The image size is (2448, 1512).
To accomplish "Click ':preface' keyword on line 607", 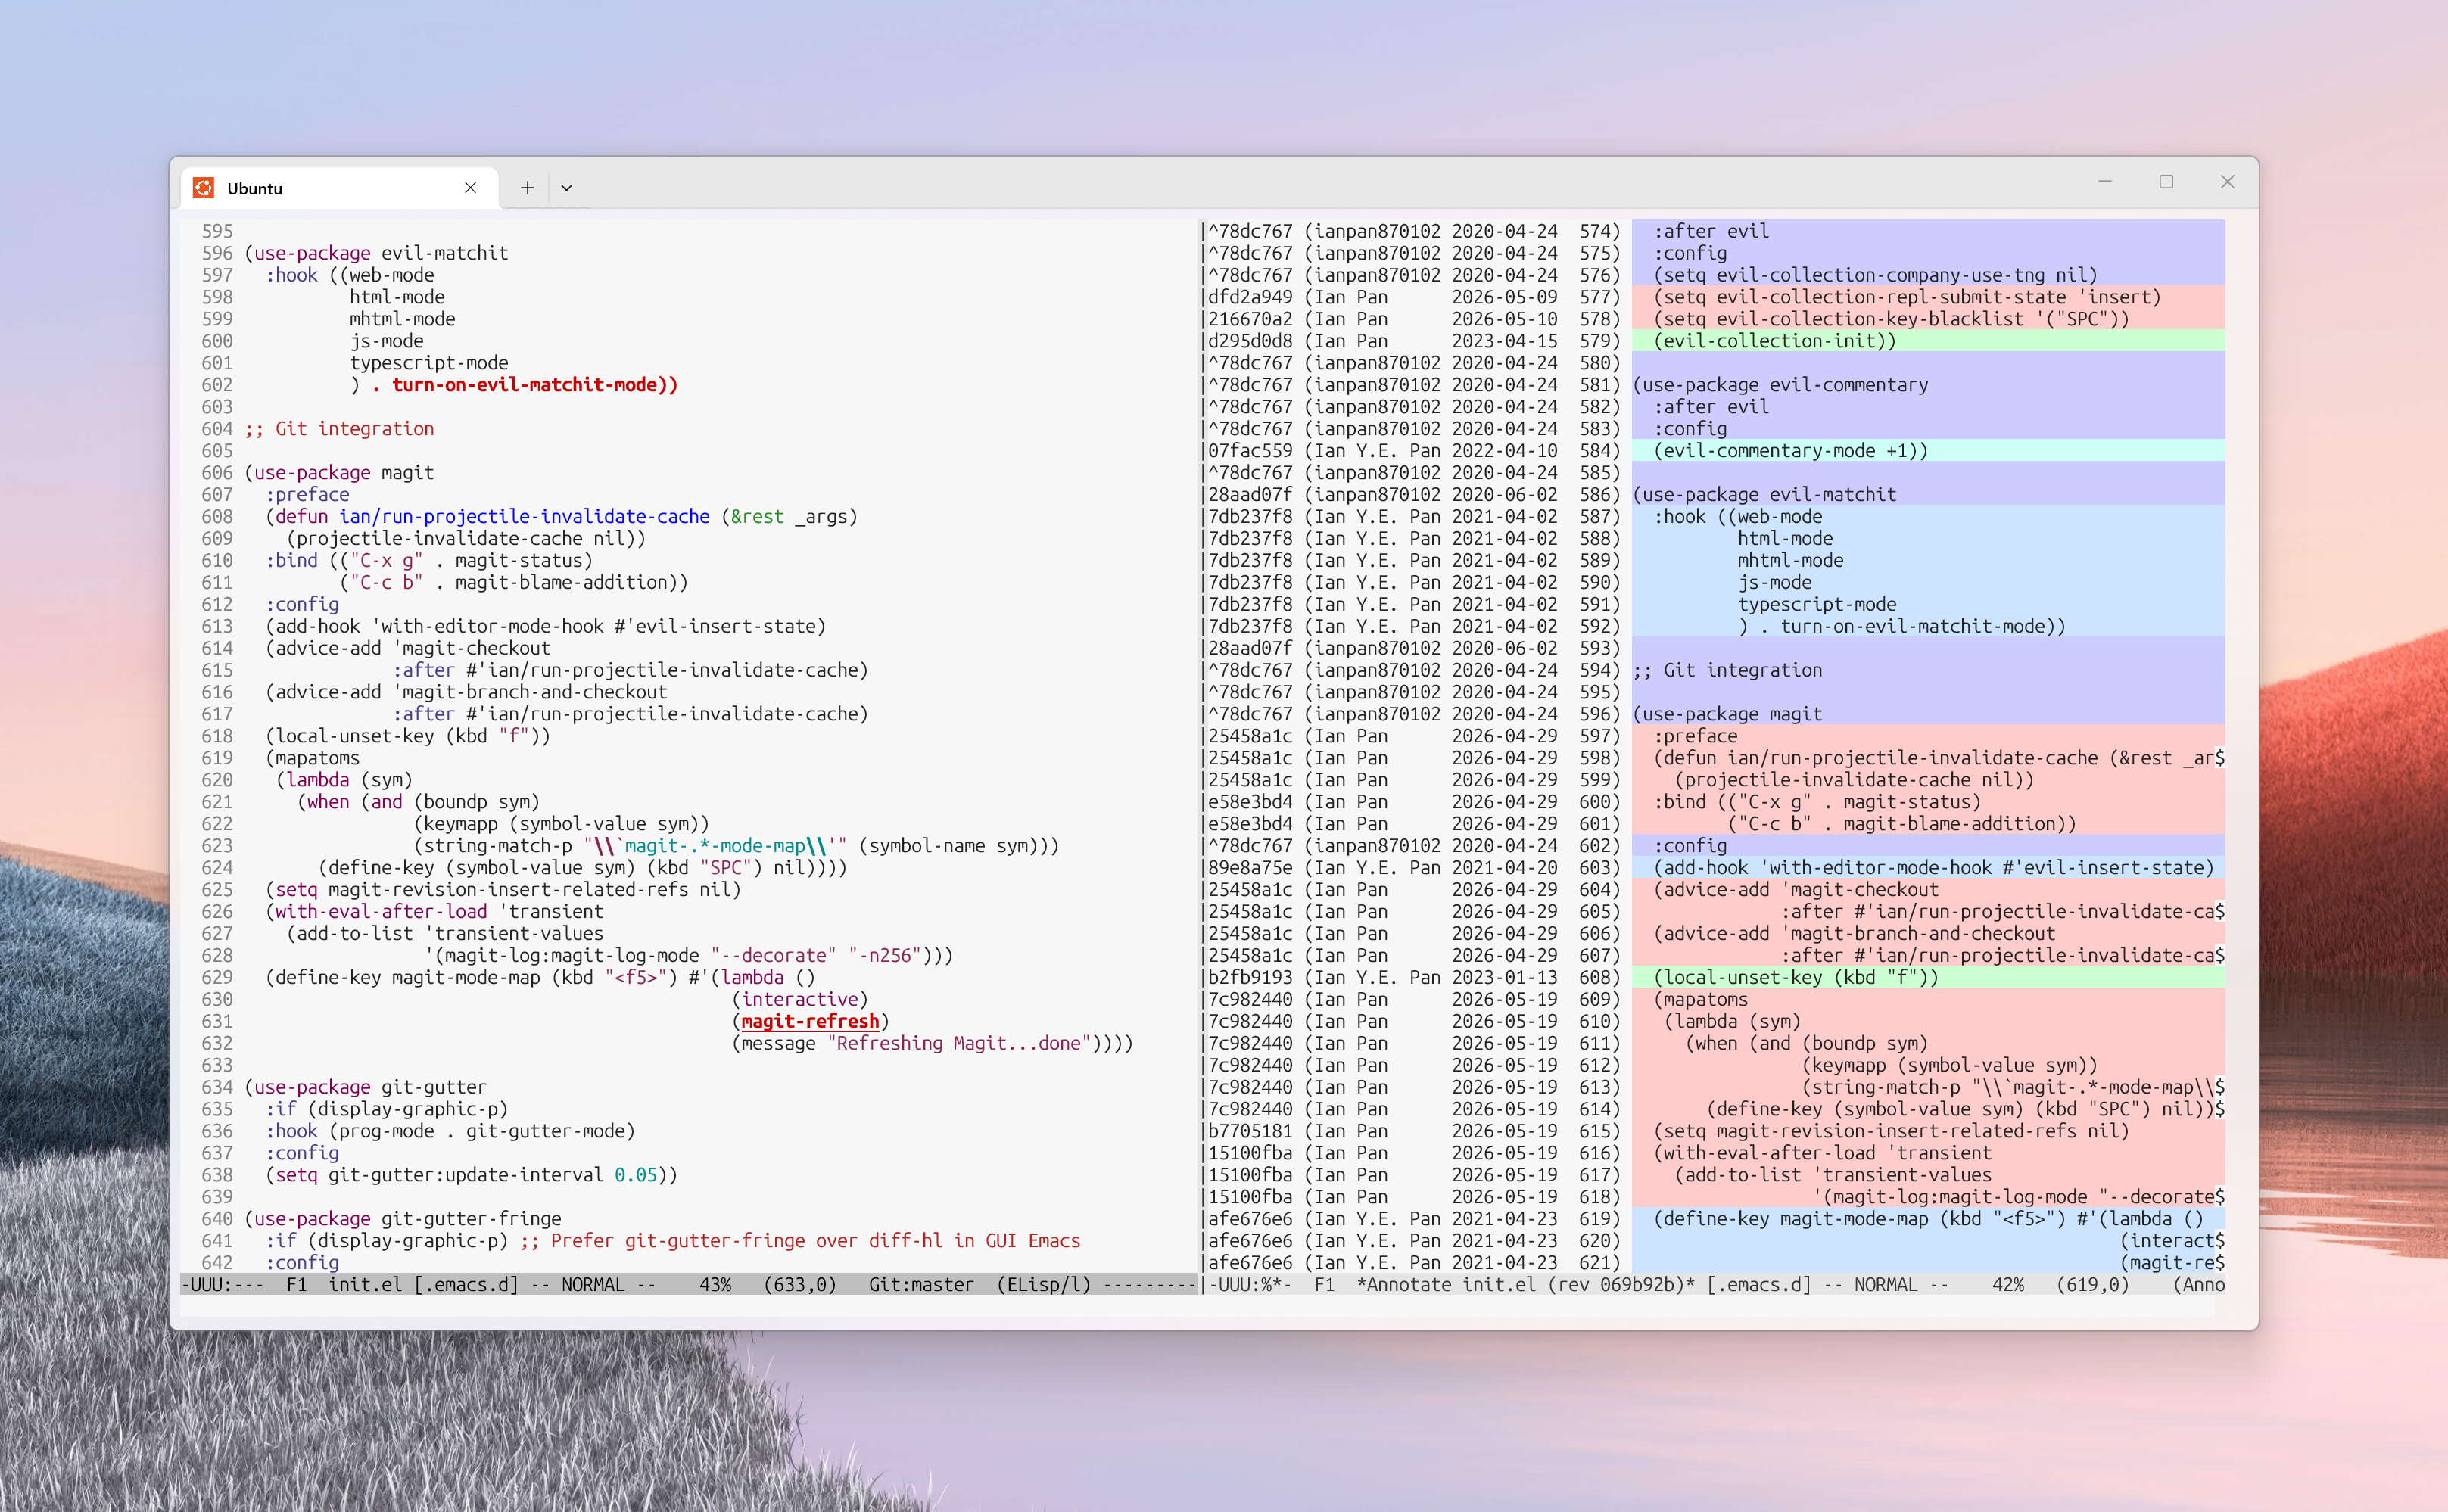I will pos(308,495).
